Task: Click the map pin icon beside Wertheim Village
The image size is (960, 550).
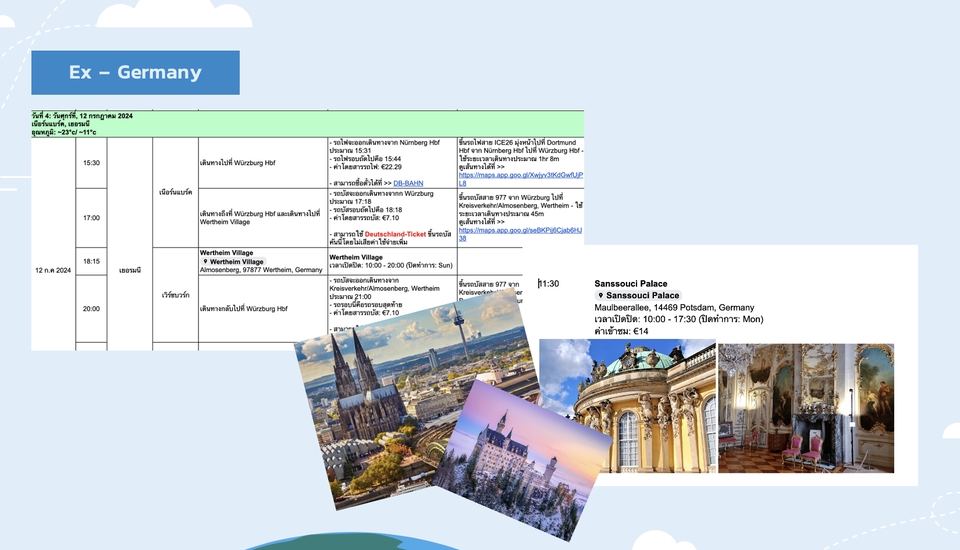Action: (206, 262)
